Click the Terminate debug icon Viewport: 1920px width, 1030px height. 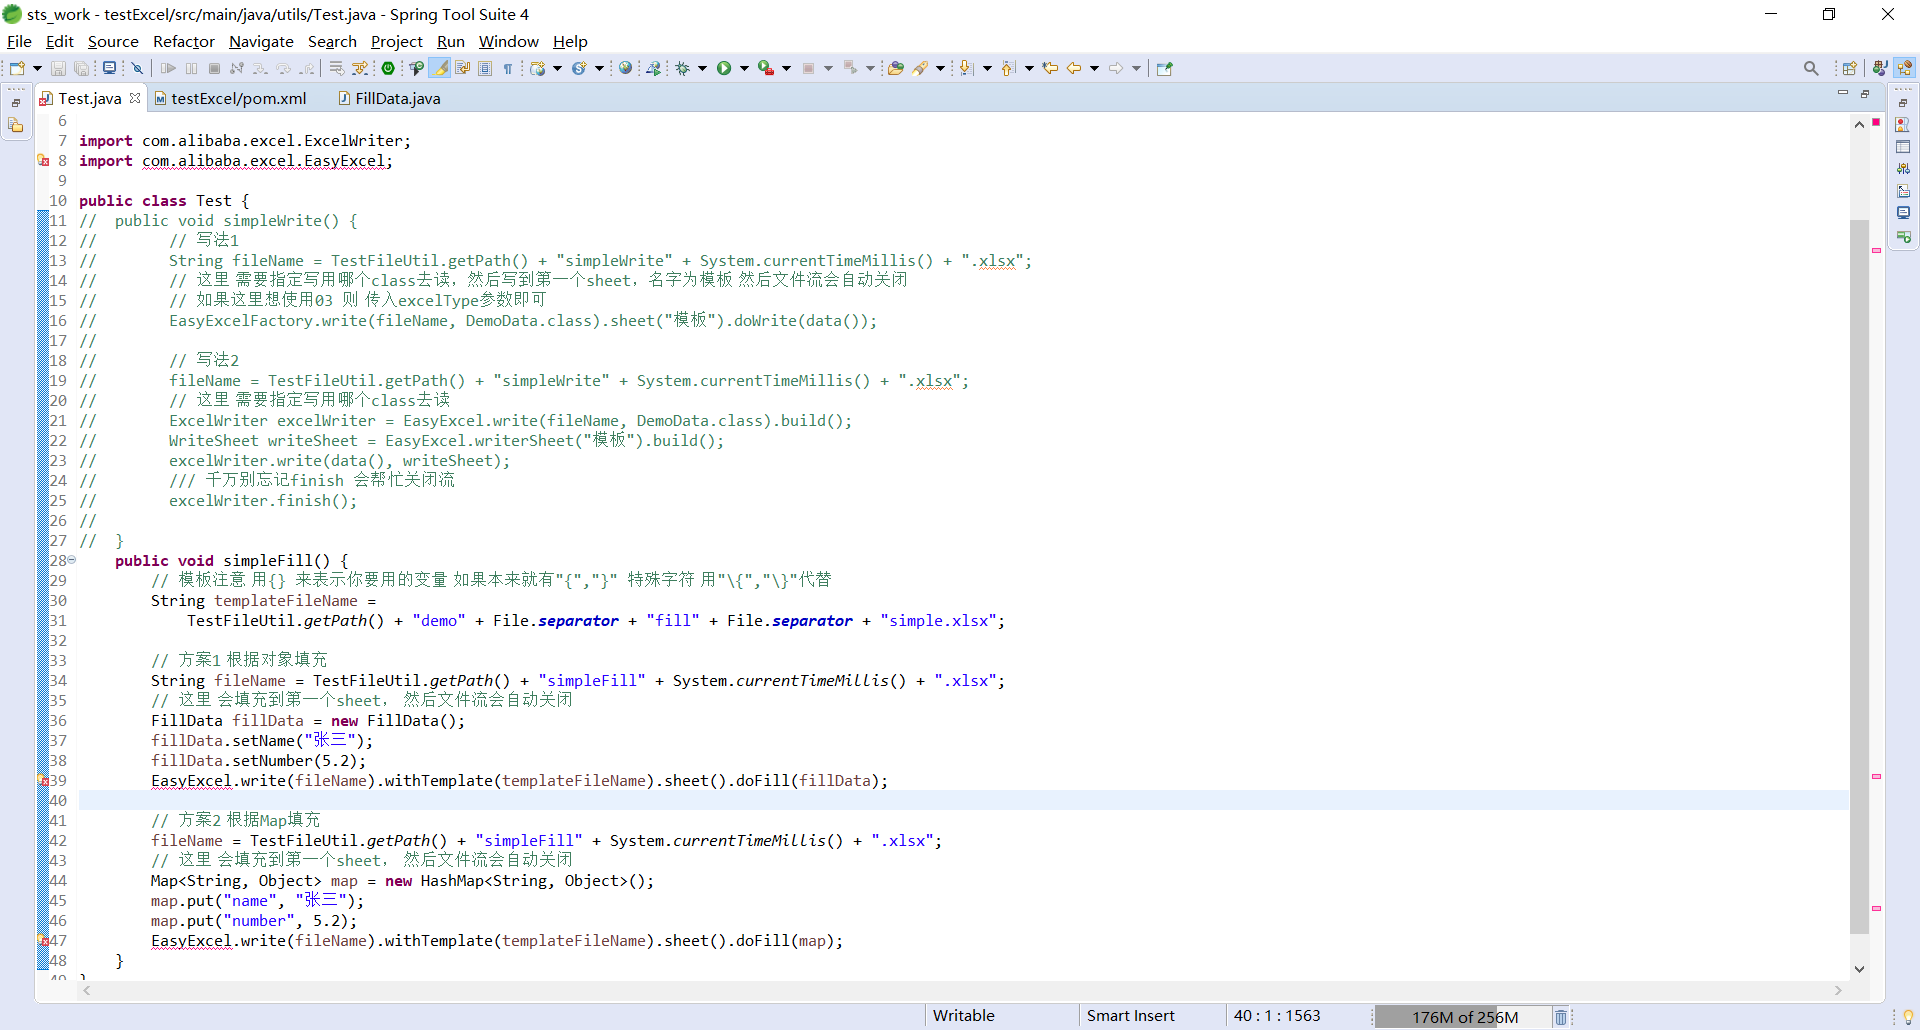click(214, 68)
